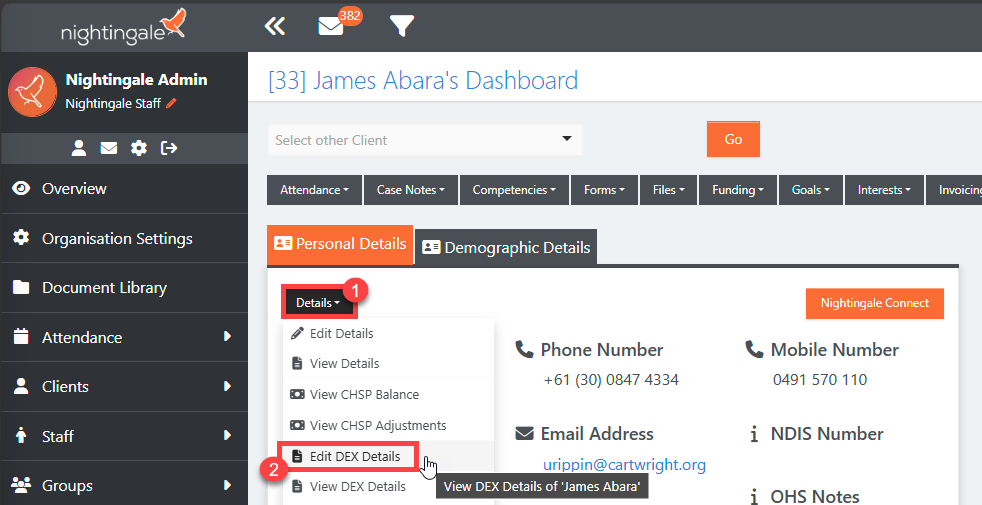
Task: Open the Case Notes dropdown
Action: coord(411,190)
